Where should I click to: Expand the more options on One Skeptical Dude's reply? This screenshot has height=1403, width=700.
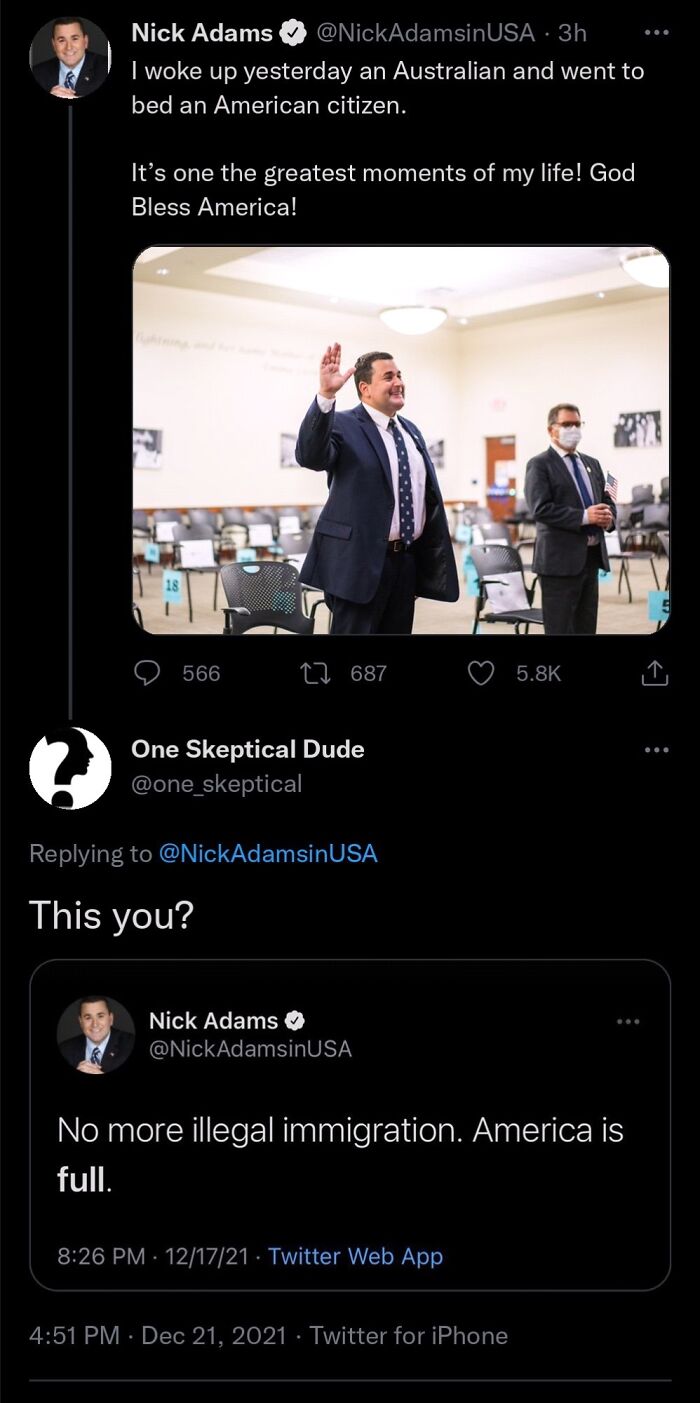655,750
